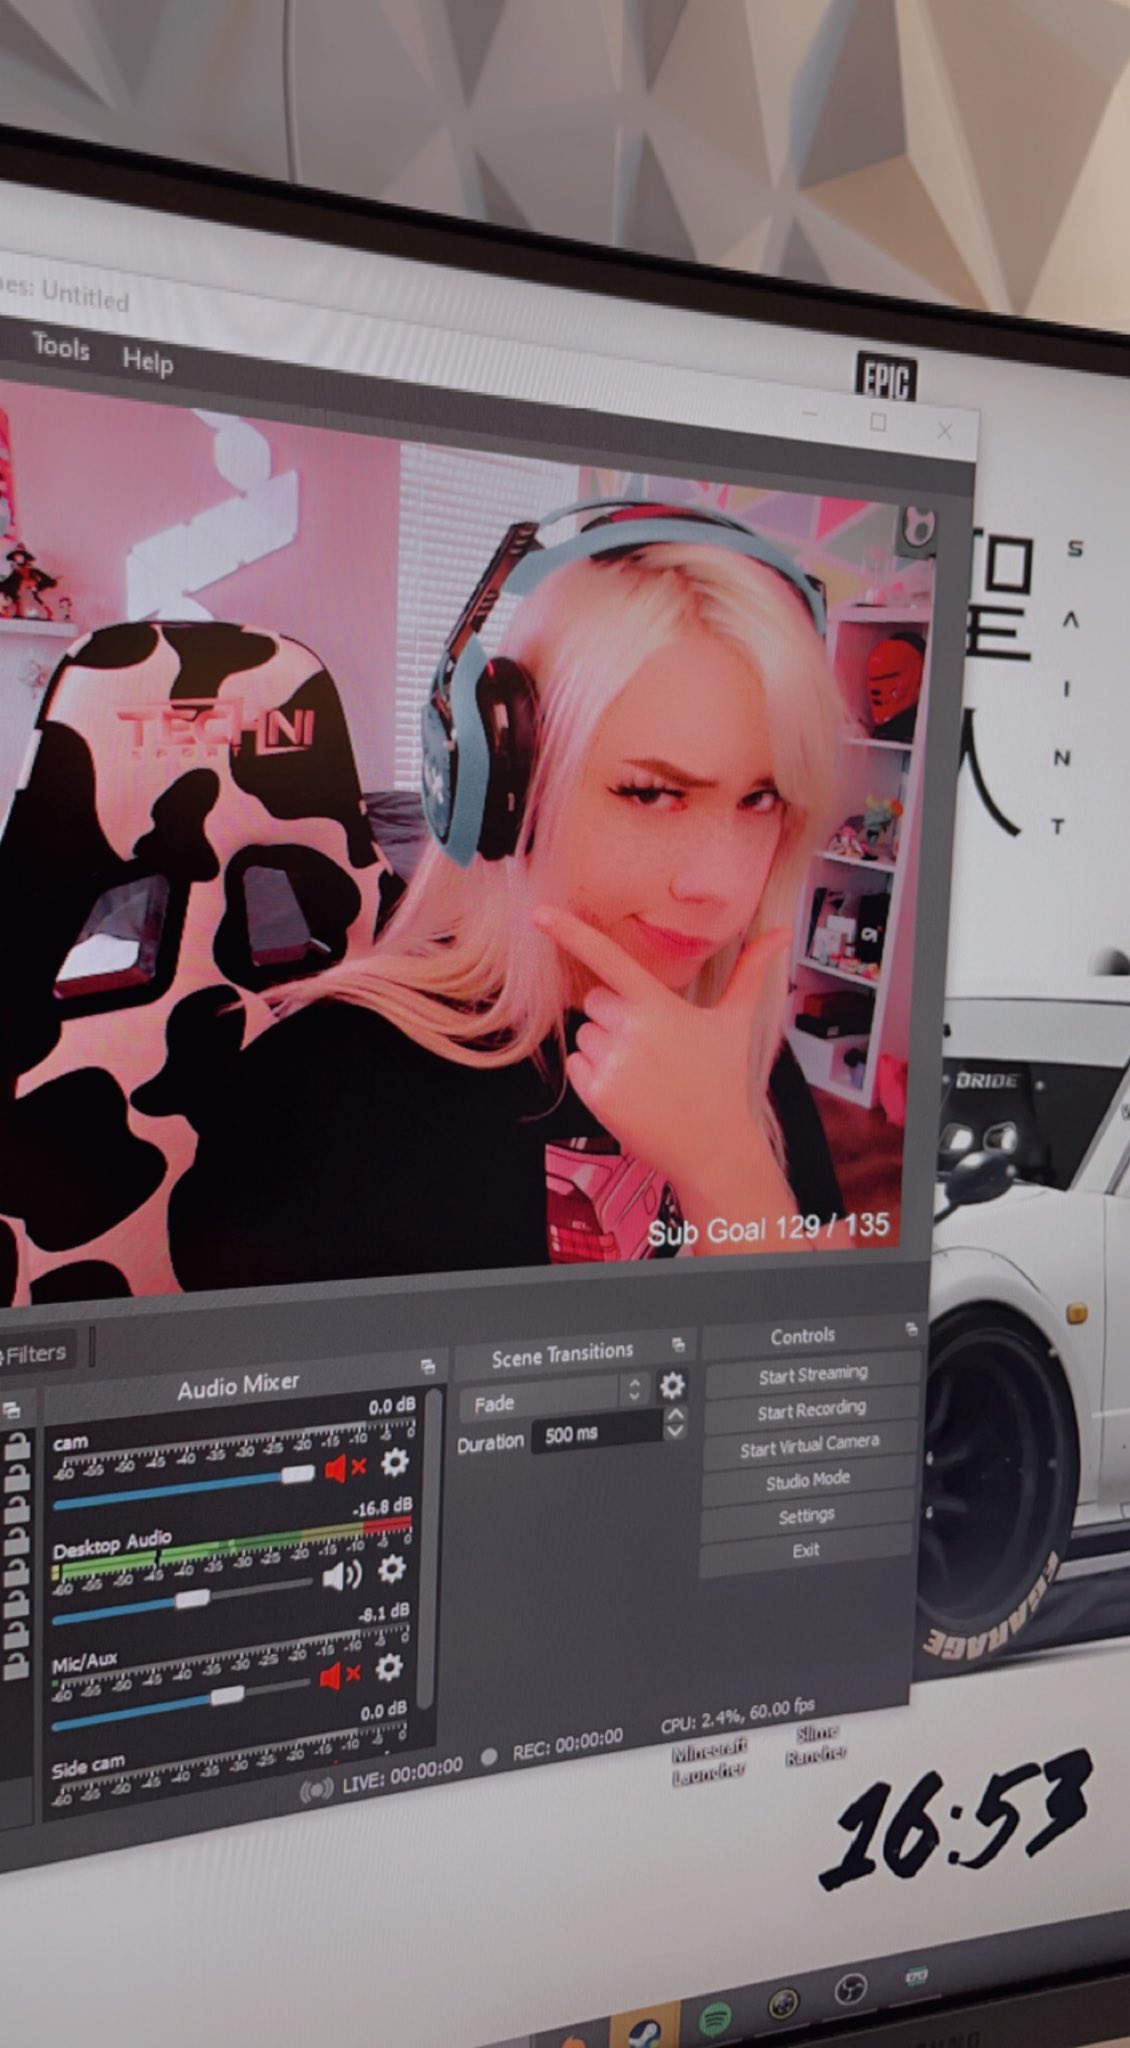
Task: Open the Help menu
Action: click(x=148, y=360)
